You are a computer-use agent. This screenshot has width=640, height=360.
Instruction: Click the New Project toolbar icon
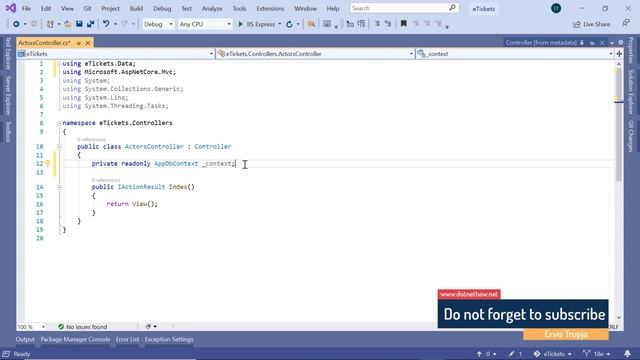[x=50, y=24]
